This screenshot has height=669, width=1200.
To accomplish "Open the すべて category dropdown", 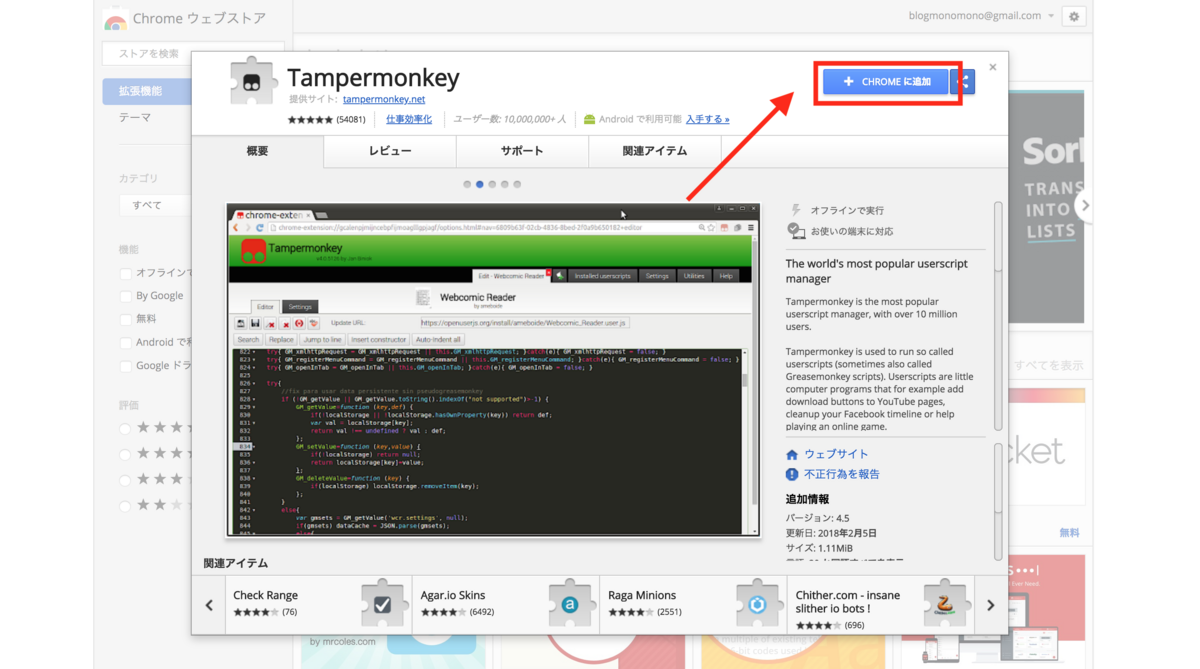I will click(155, 205).
